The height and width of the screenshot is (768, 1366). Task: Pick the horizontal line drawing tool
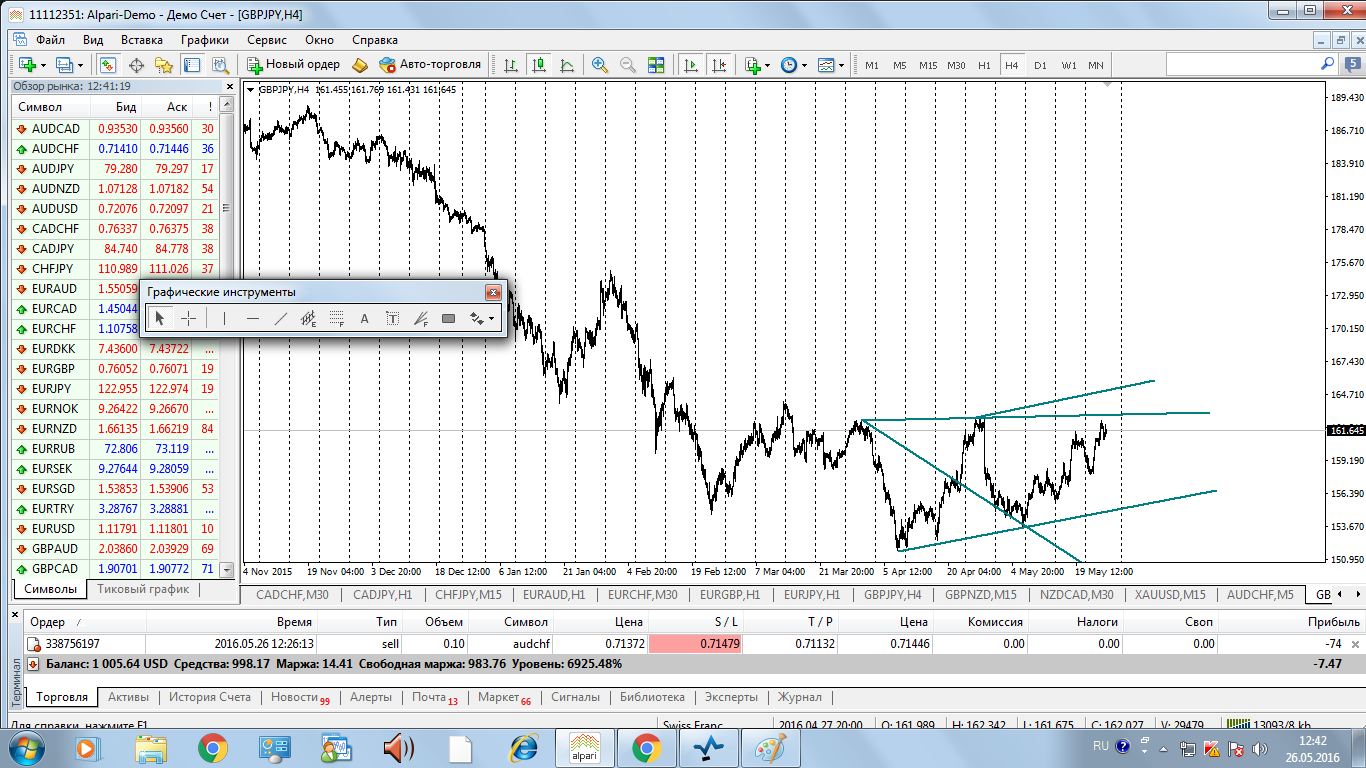(x=253, y=319)
